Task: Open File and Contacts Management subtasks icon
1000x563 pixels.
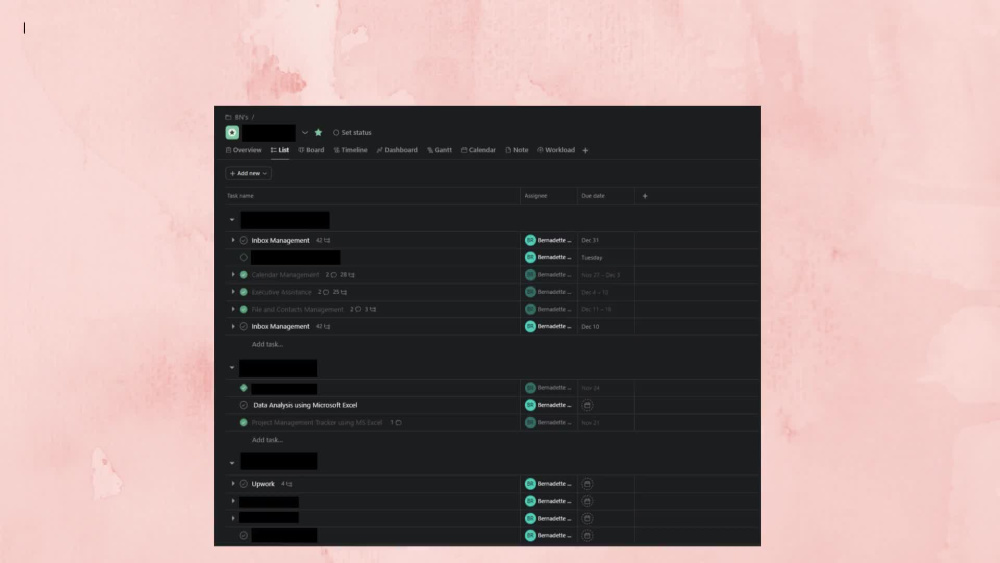Action: [371, 309]
